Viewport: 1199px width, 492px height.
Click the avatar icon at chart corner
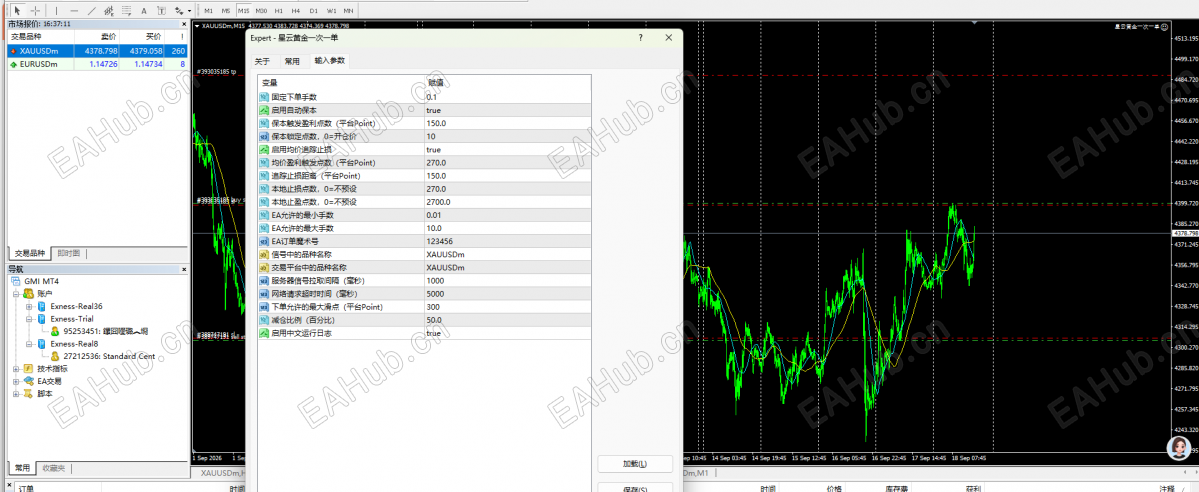click(x=1179, y=448)
